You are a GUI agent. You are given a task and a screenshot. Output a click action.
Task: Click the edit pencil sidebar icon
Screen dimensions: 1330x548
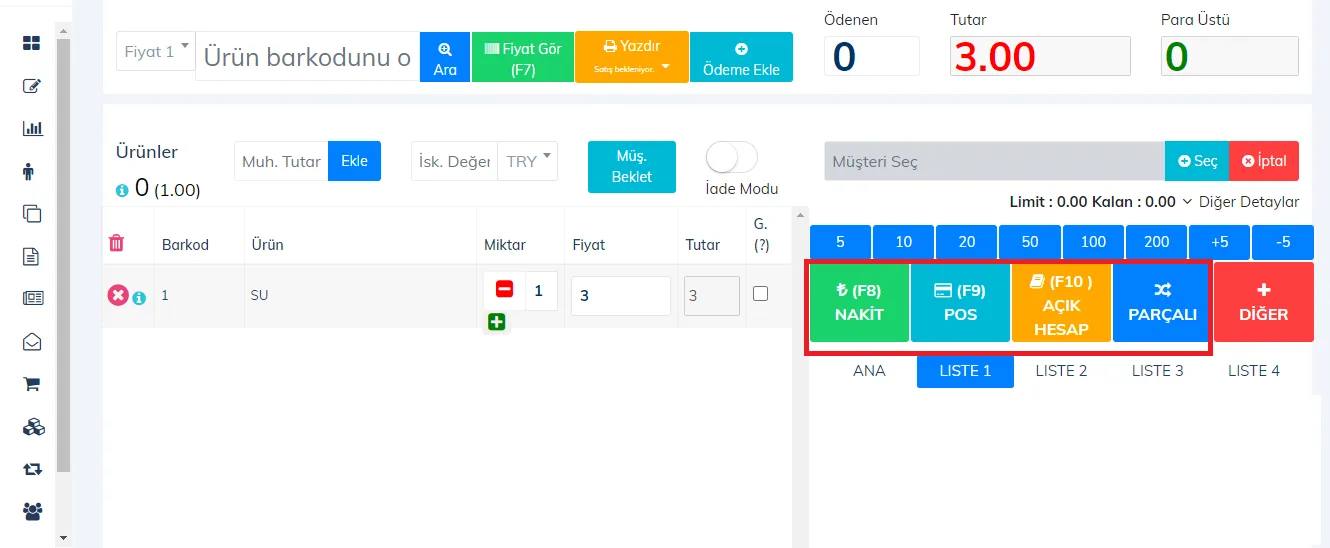[32, 86]
